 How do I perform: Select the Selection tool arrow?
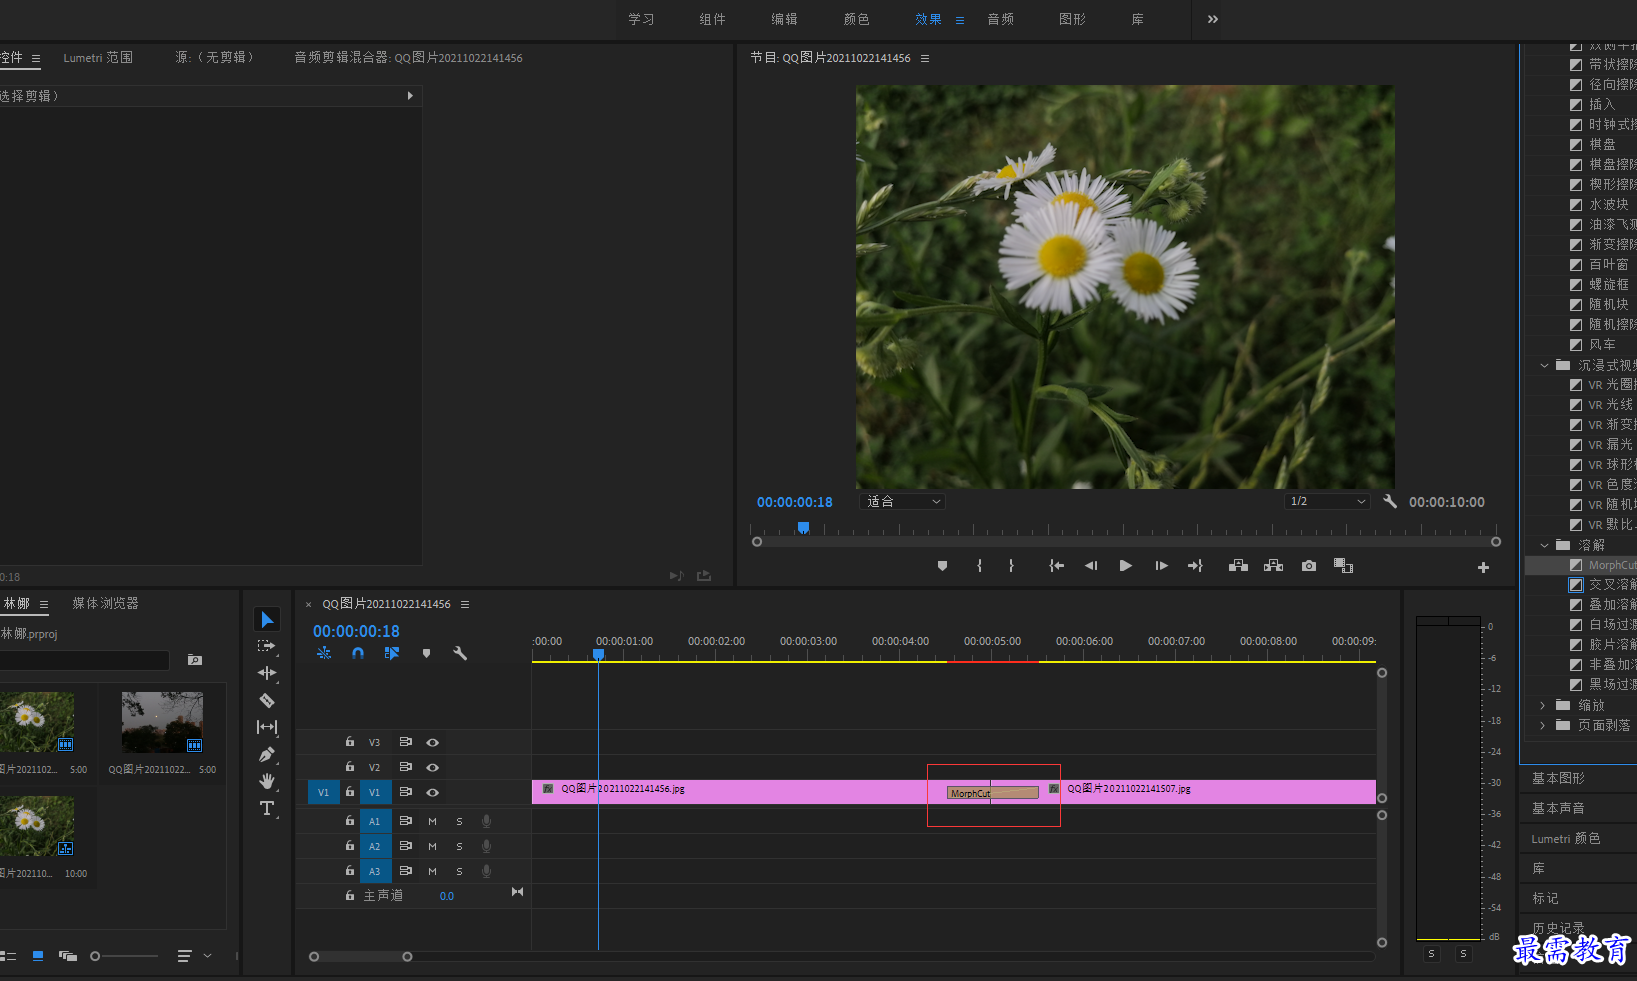tap(267, 620)
